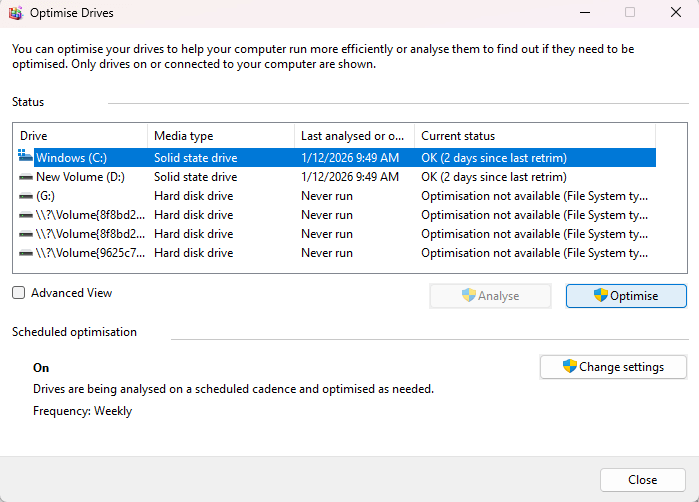Click the shield icon on Analyse button

point(469,296)
